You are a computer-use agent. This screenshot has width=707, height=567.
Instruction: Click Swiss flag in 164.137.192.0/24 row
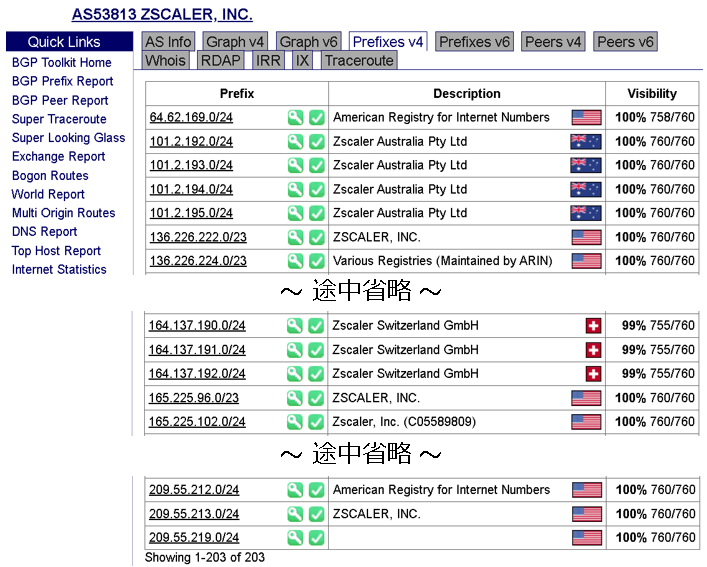tap(593, 374)
